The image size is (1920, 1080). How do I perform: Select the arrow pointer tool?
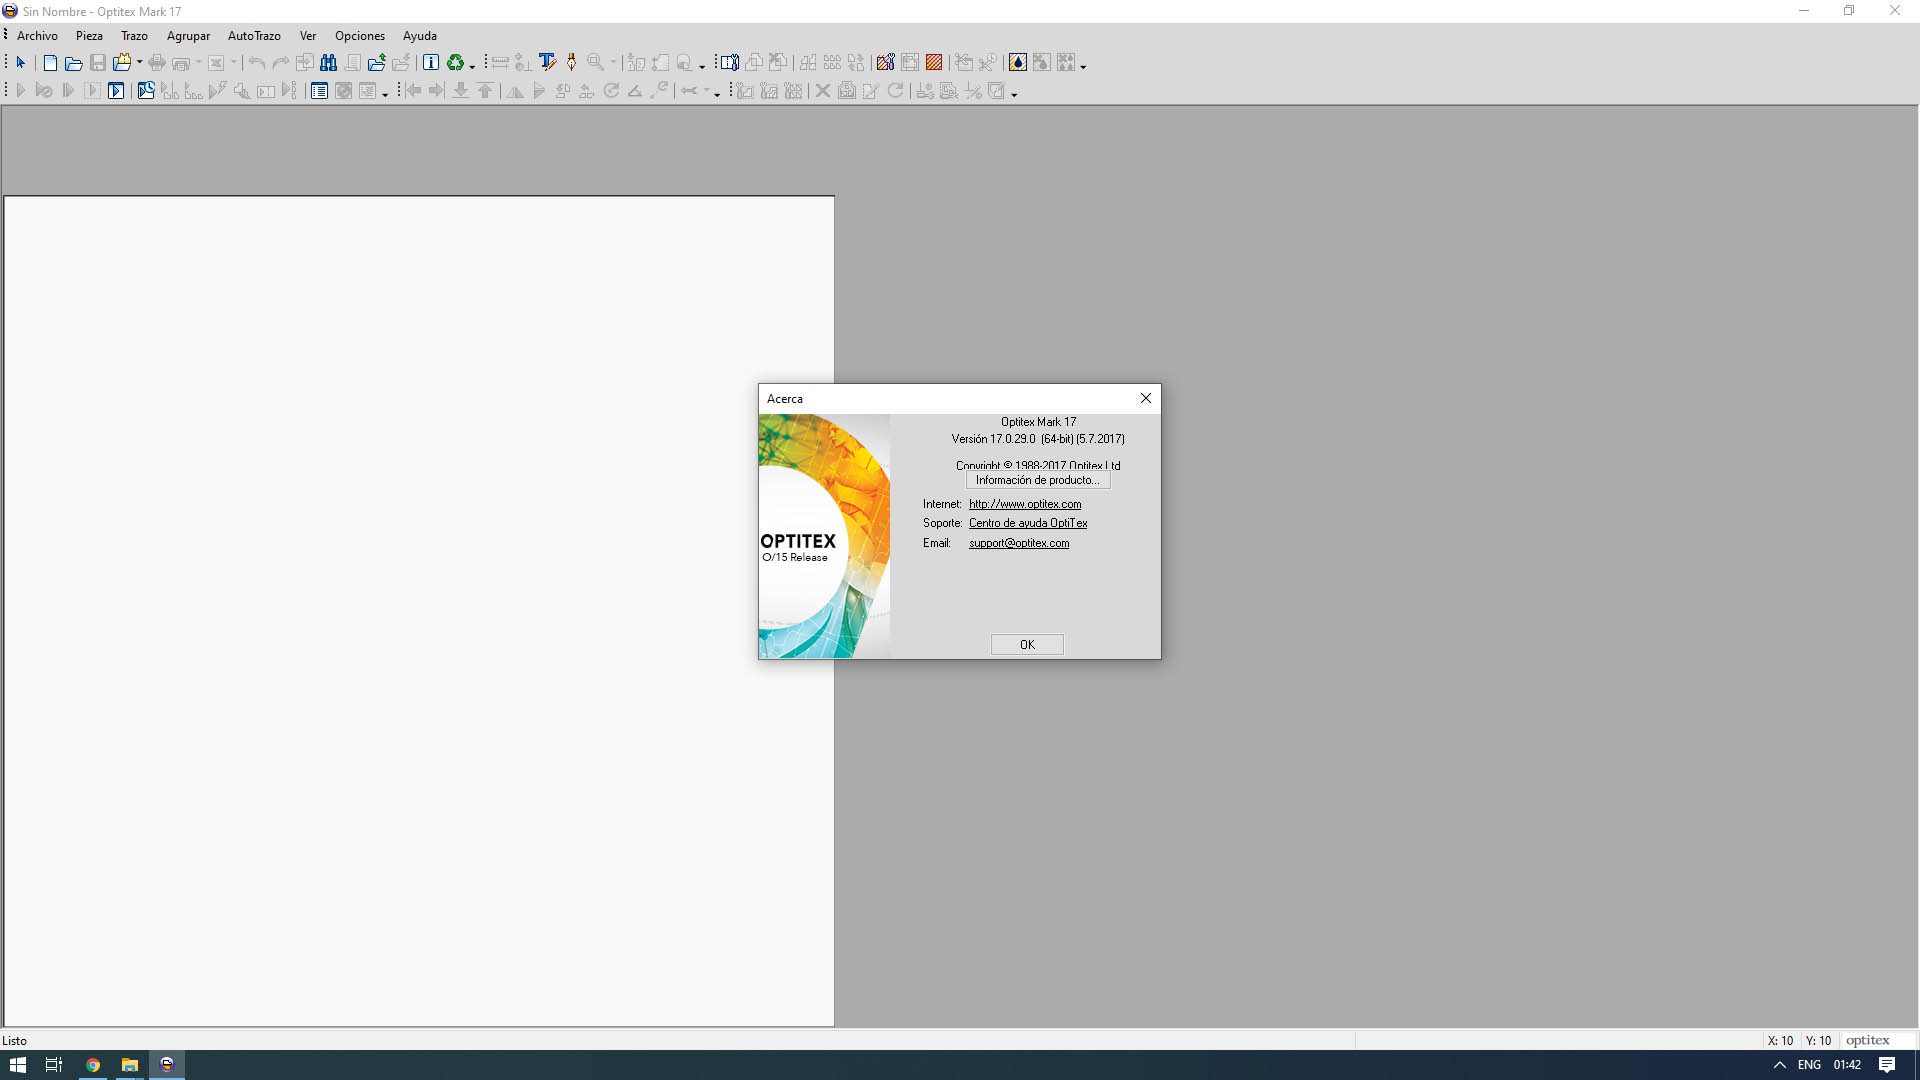pos(20,63)
